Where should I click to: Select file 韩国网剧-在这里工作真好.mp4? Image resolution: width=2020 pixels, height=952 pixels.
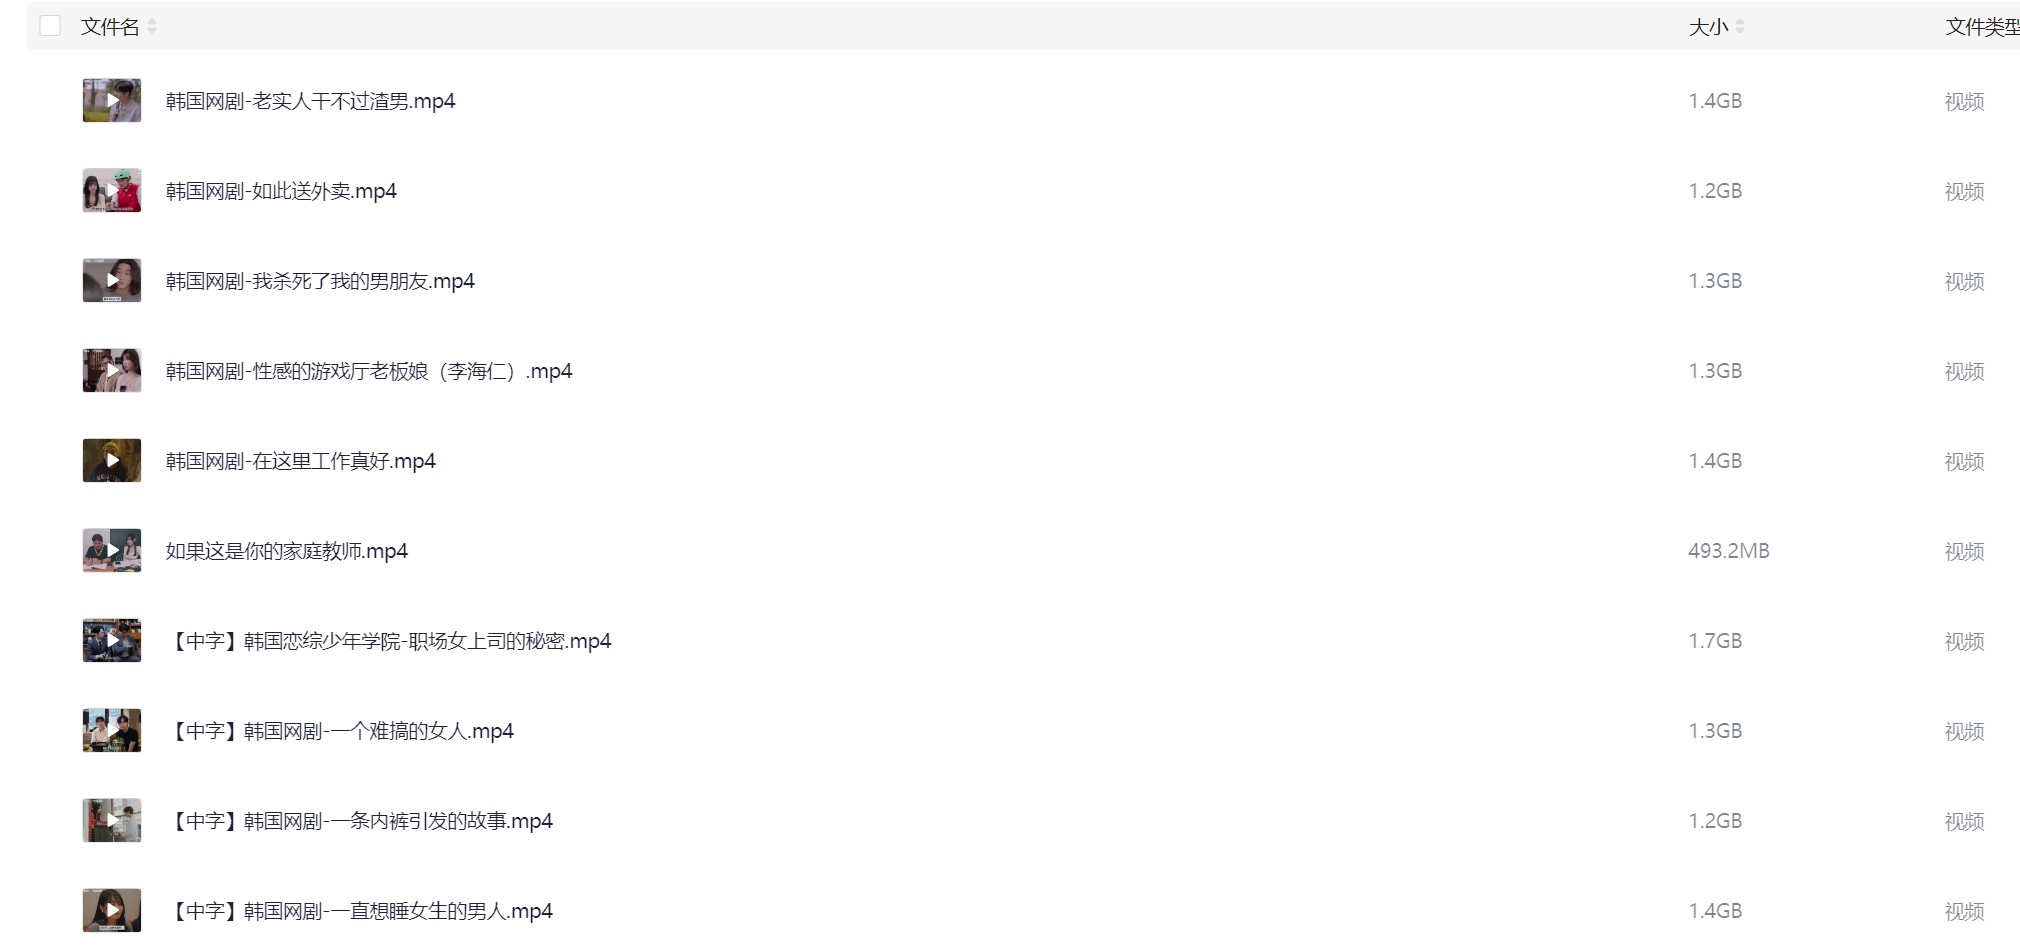[300, 461]
